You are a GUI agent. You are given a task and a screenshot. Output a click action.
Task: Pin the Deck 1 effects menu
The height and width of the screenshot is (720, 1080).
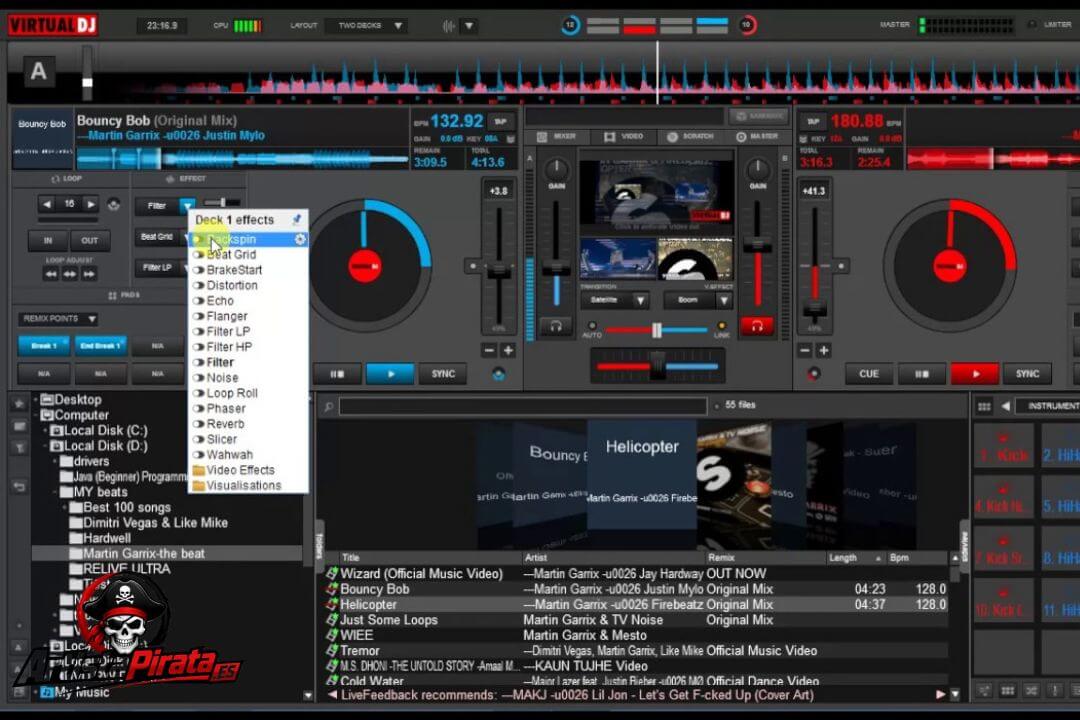[x=297, y=219]
